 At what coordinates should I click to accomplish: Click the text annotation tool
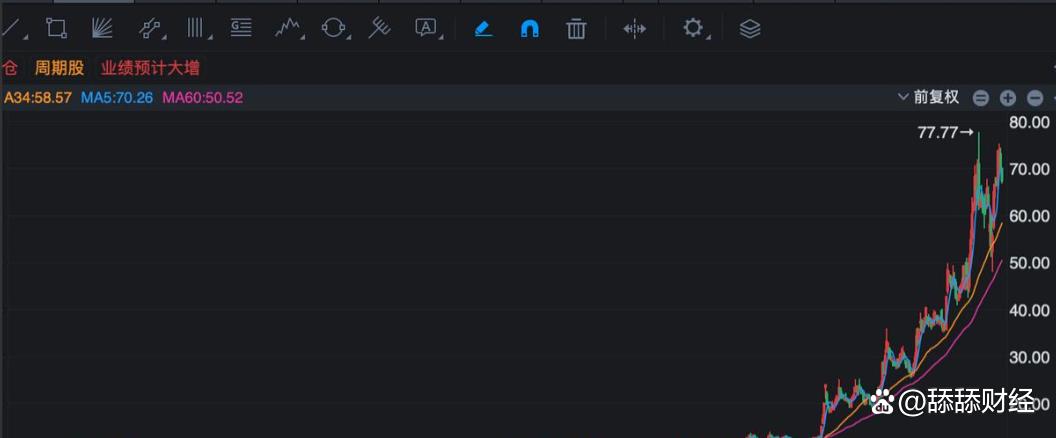[x=427, y=28]
